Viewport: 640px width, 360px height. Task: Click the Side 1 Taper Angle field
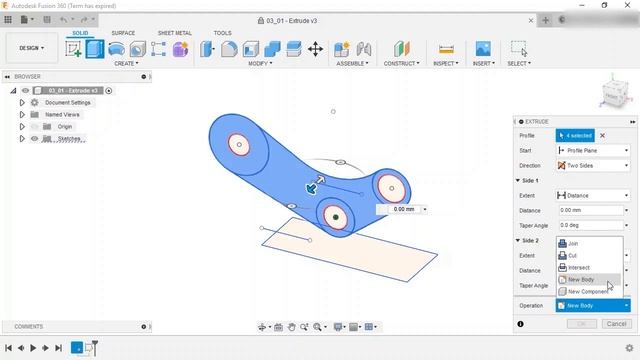(x=591, y=225)
